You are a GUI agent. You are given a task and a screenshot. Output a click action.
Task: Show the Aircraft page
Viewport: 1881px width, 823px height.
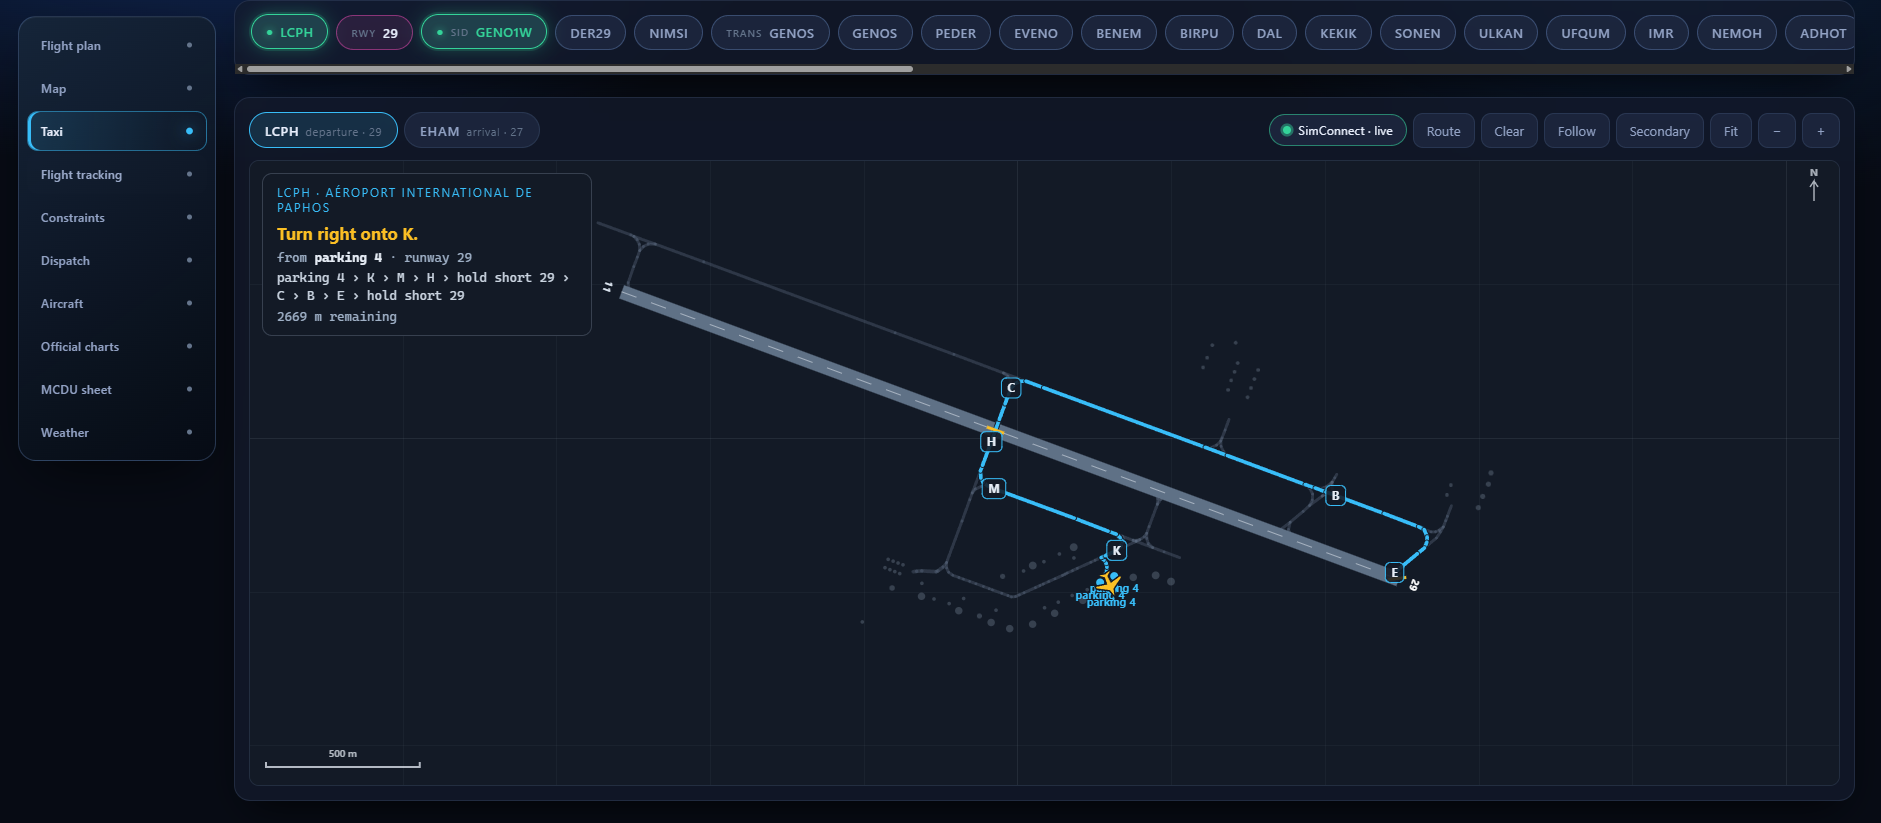[x=117, y=304]
